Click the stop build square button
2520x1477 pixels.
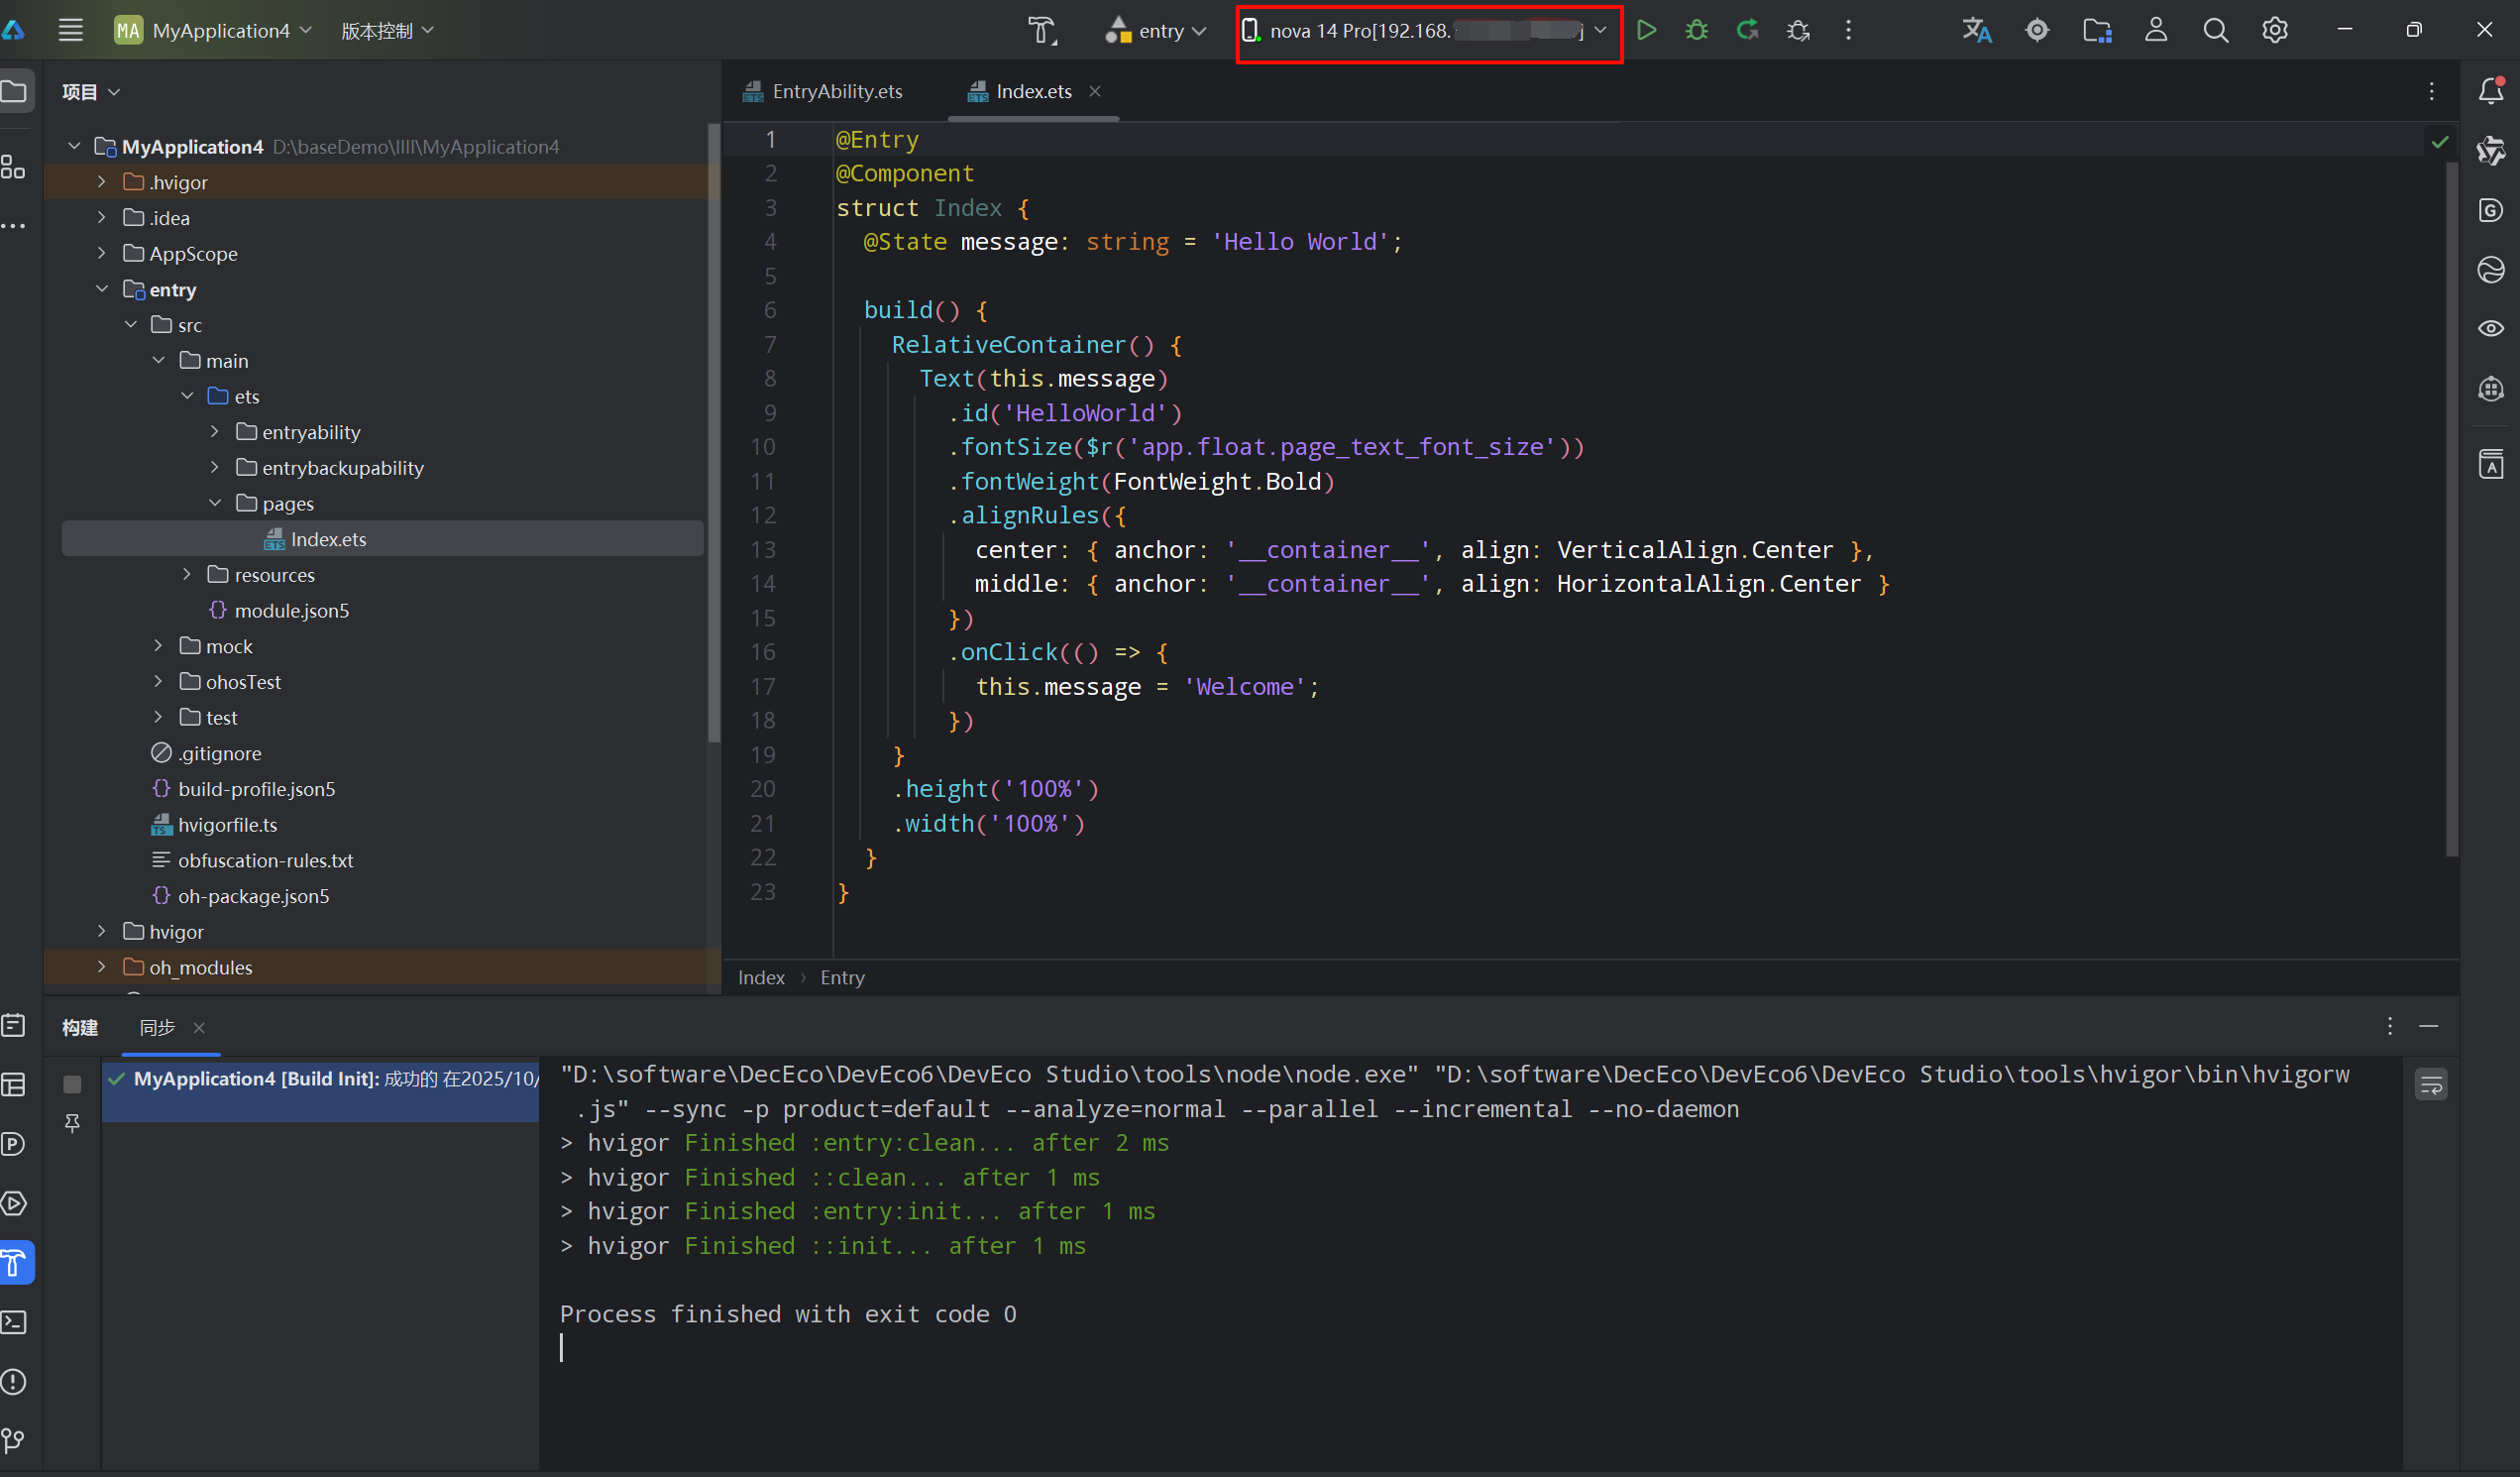(72, 1084)
